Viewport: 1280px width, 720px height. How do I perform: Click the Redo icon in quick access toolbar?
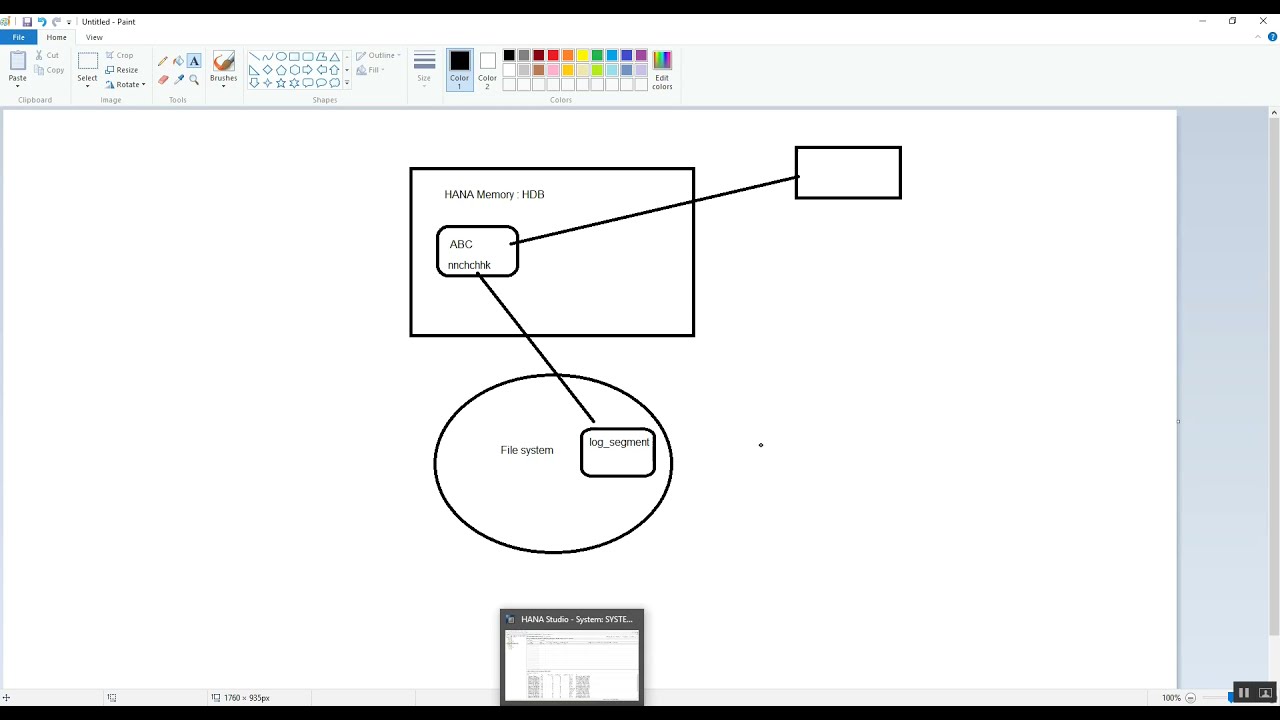point(57,21)
